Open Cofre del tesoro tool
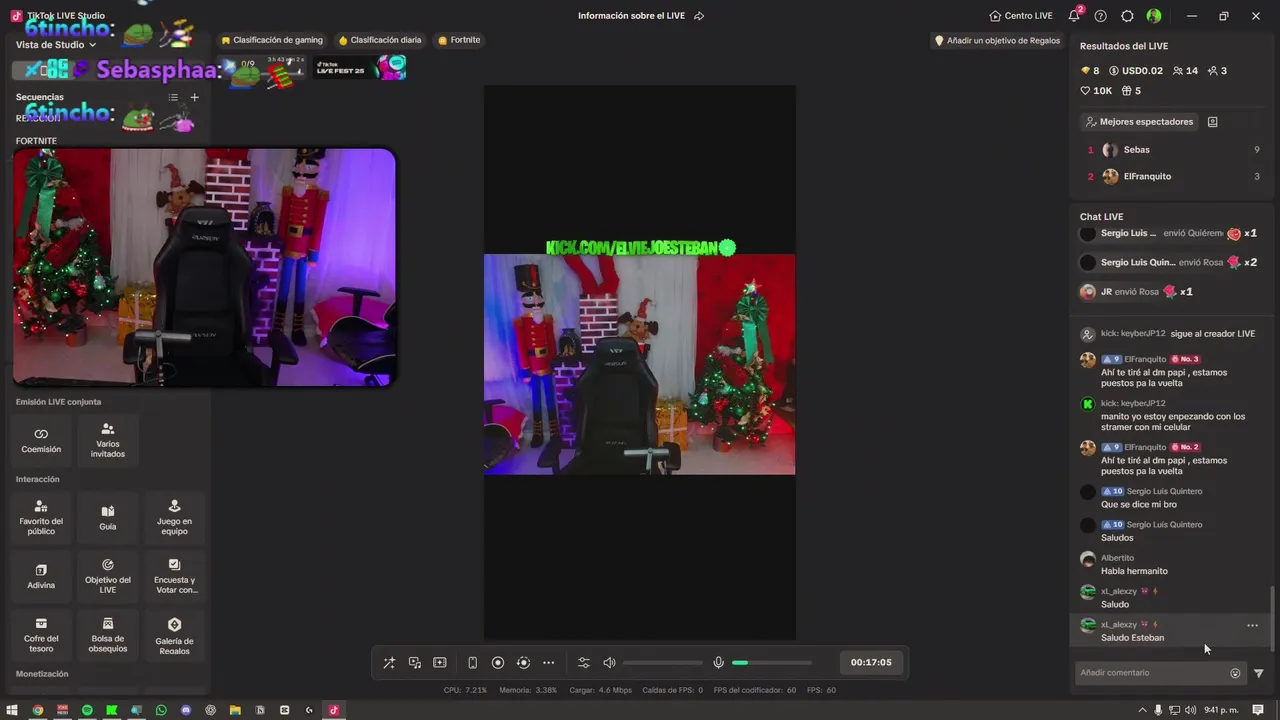Screen dimensions: 1280x720 tap(41, 635)
